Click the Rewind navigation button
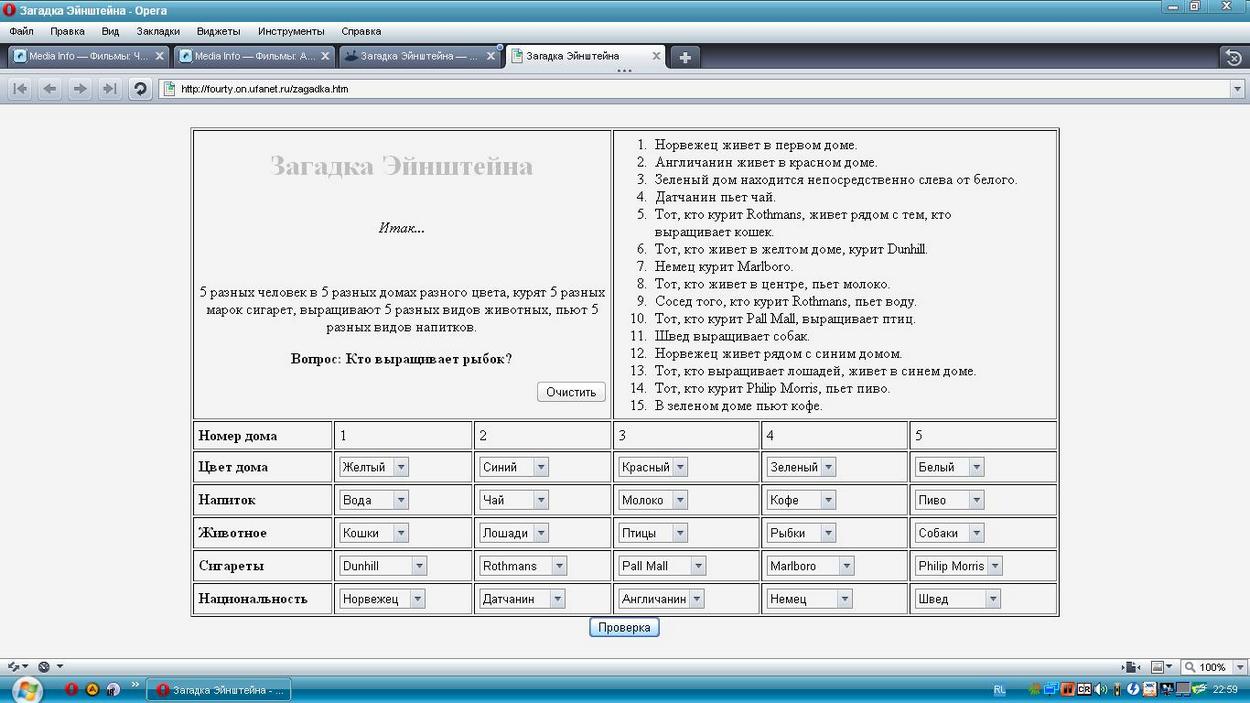The image size is (1250, 703). pos(19,89)
